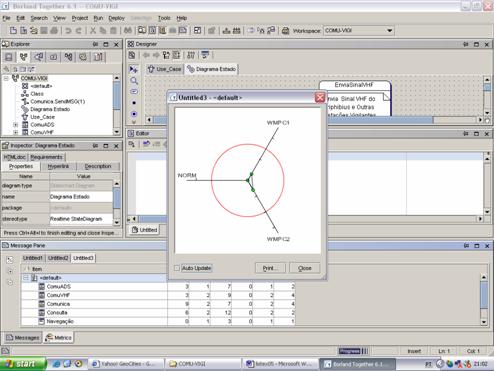Click the Redo arrow in main toolbar
494x371 pixels.
tap(79, 31)
